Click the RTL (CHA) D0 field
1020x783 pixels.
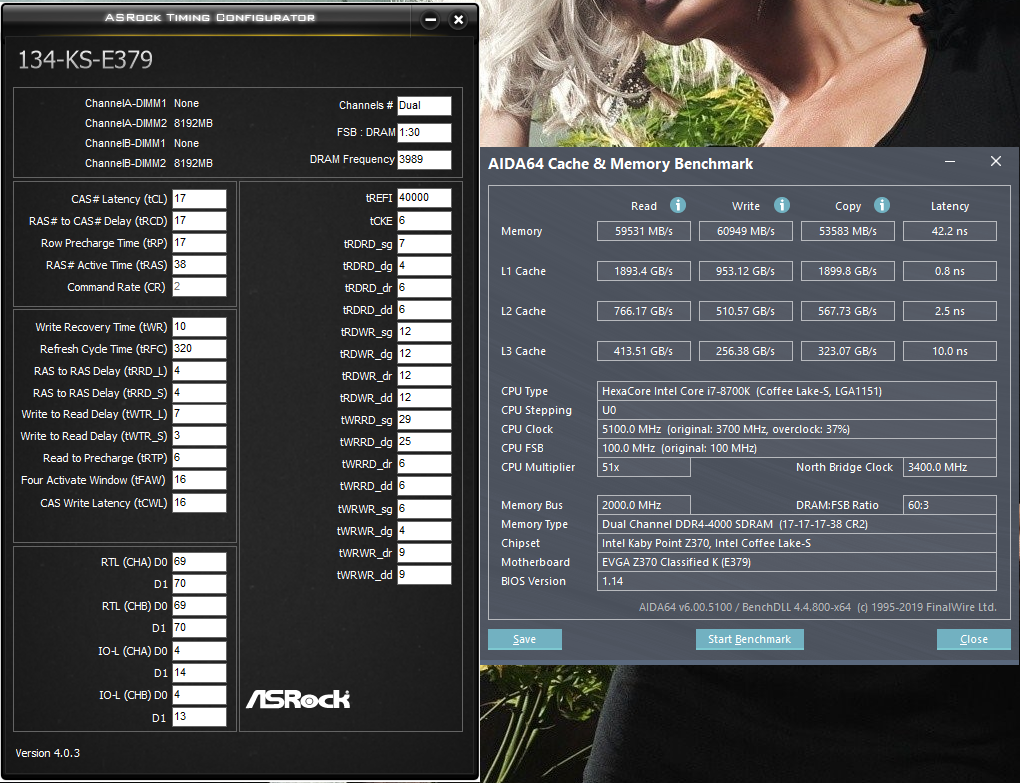(x=199, y=562)
